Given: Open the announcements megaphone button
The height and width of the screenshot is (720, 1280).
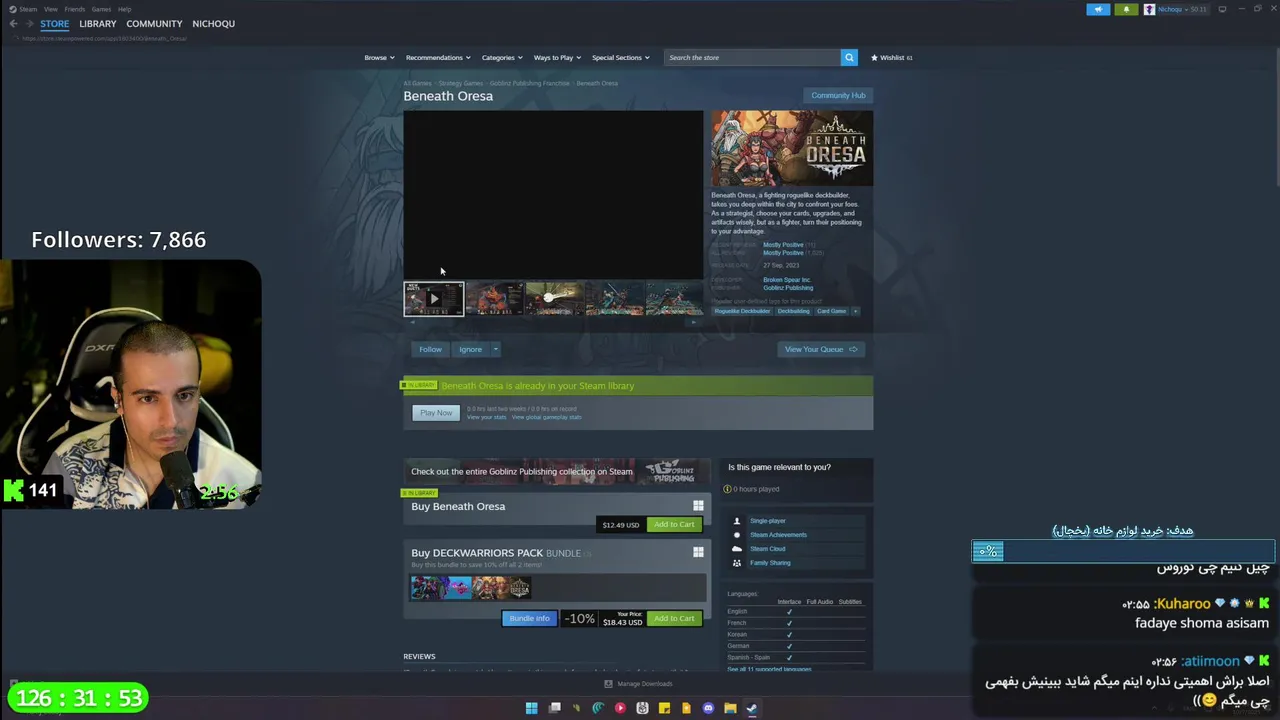Looking at the screenshot, I should point(1098,9).
